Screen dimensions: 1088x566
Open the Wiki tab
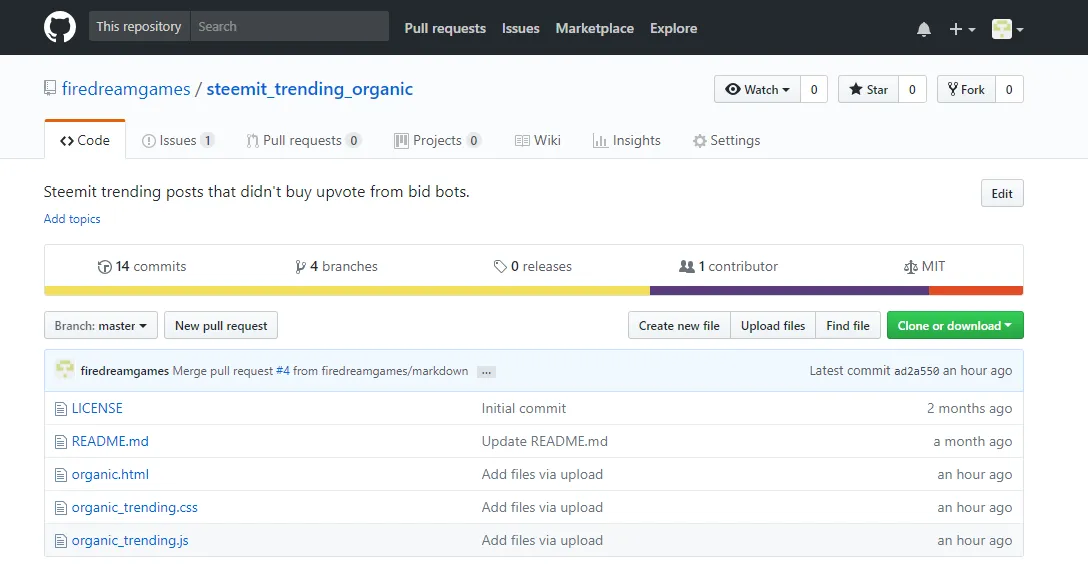coord(538,140)
